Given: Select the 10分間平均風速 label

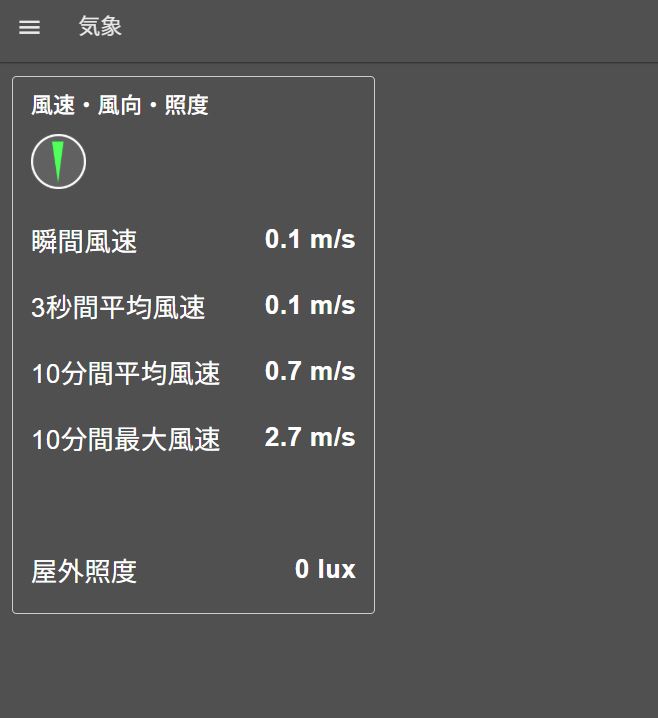Looking at the screenshot, I should [x=126, y=374].
